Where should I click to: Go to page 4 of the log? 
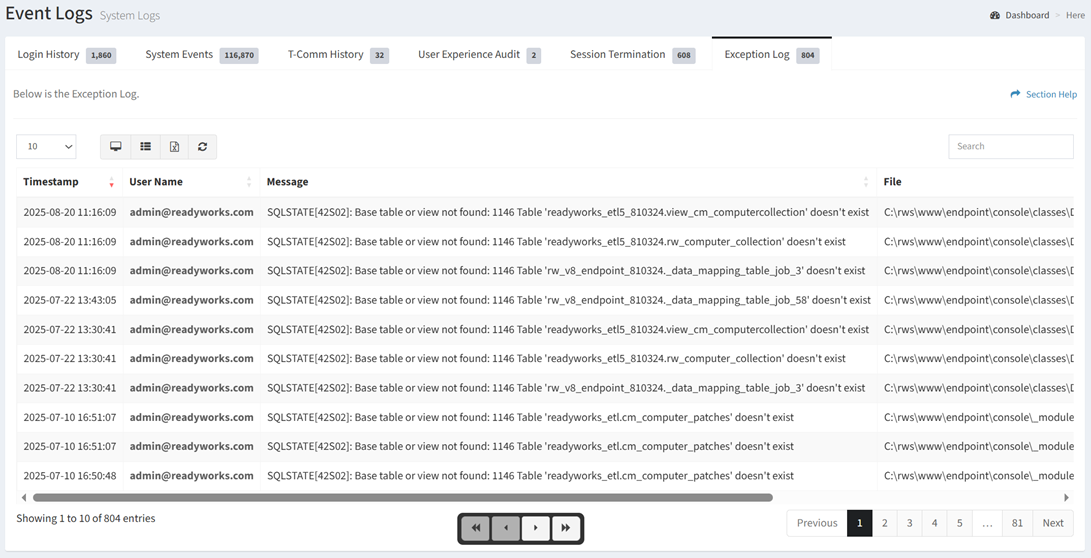point(934,523)
